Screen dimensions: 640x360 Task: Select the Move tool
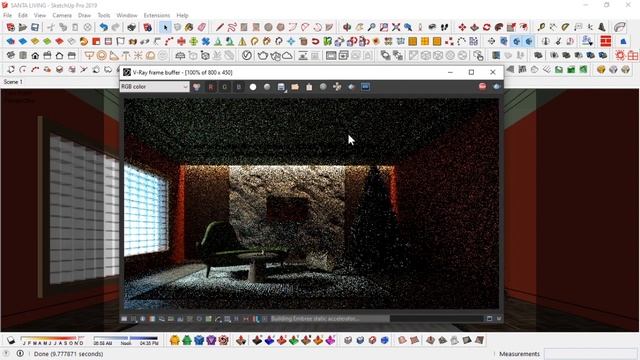462,27
